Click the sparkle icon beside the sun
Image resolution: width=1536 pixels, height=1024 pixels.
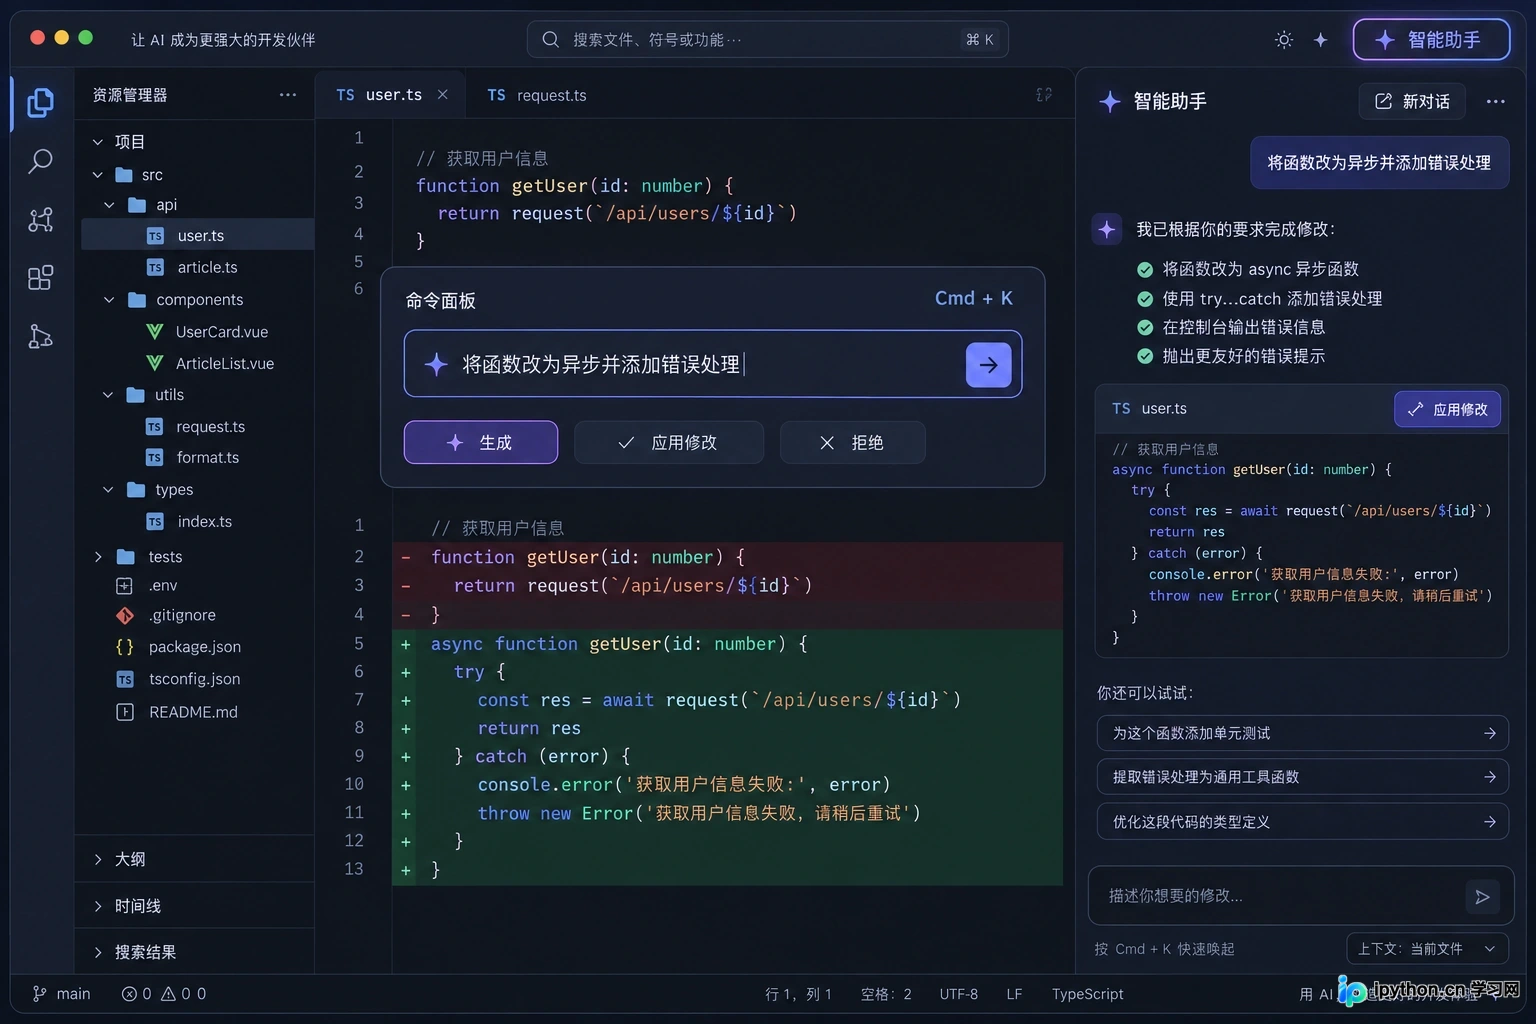[x=1320, y=40]
